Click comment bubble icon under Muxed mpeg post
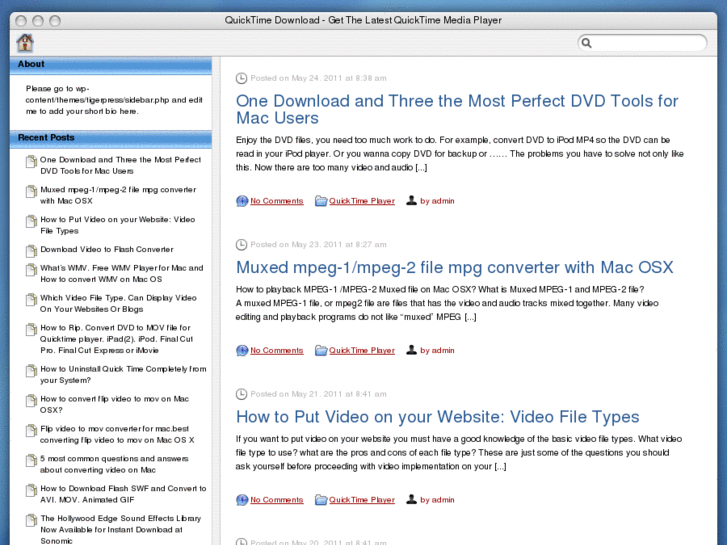The height and width of the screenshot is (545, 727). 242,350
